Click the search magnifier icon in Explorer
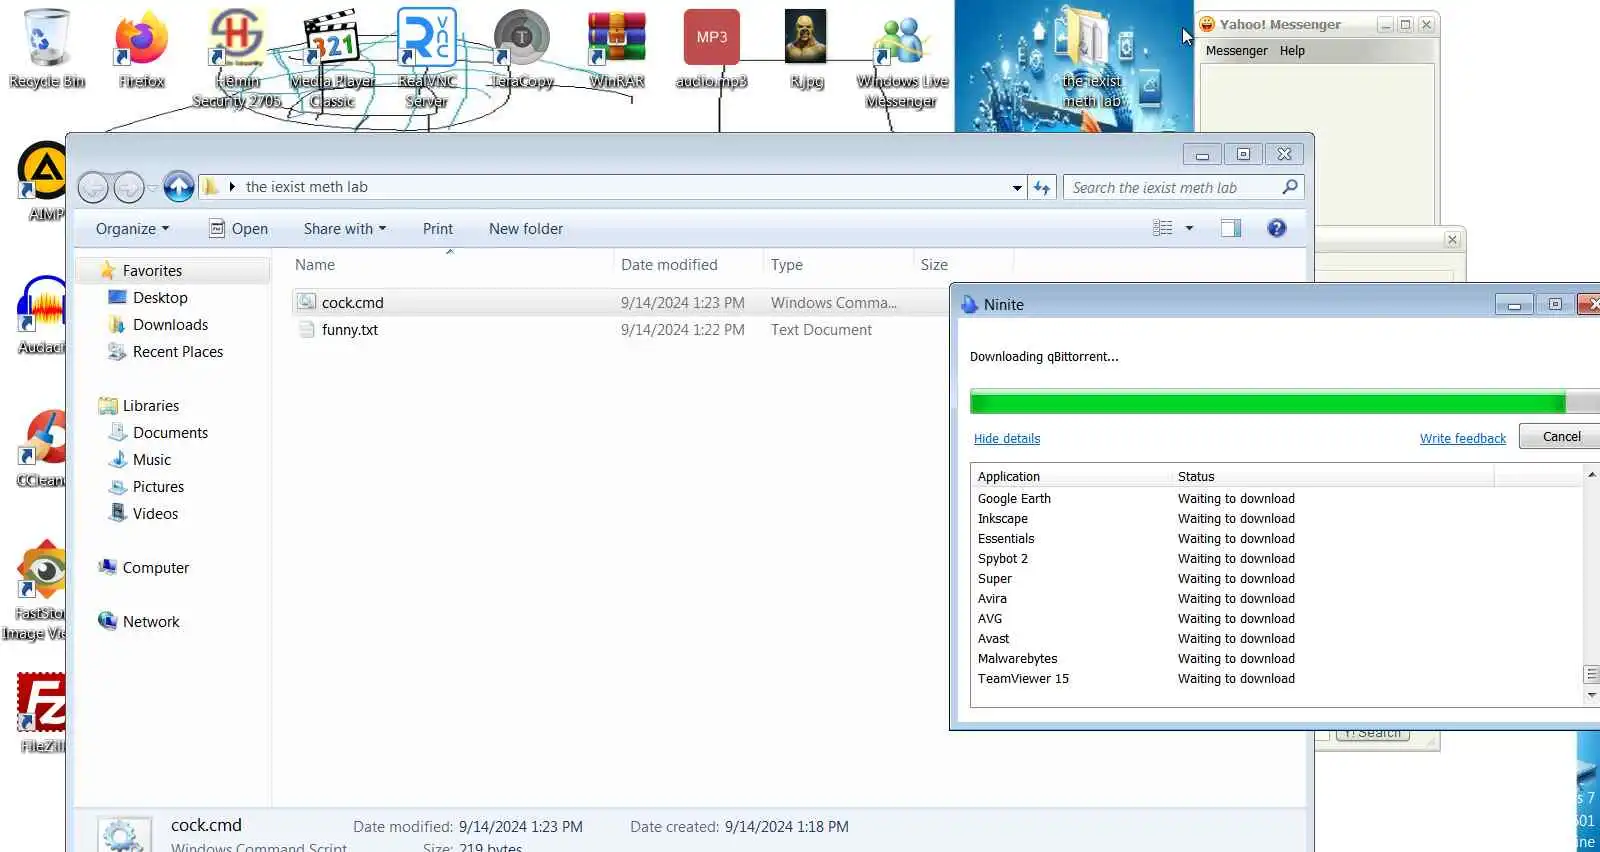This screenshot has width=1600, height=852. pyautogui.click(x=1290, y=187)
